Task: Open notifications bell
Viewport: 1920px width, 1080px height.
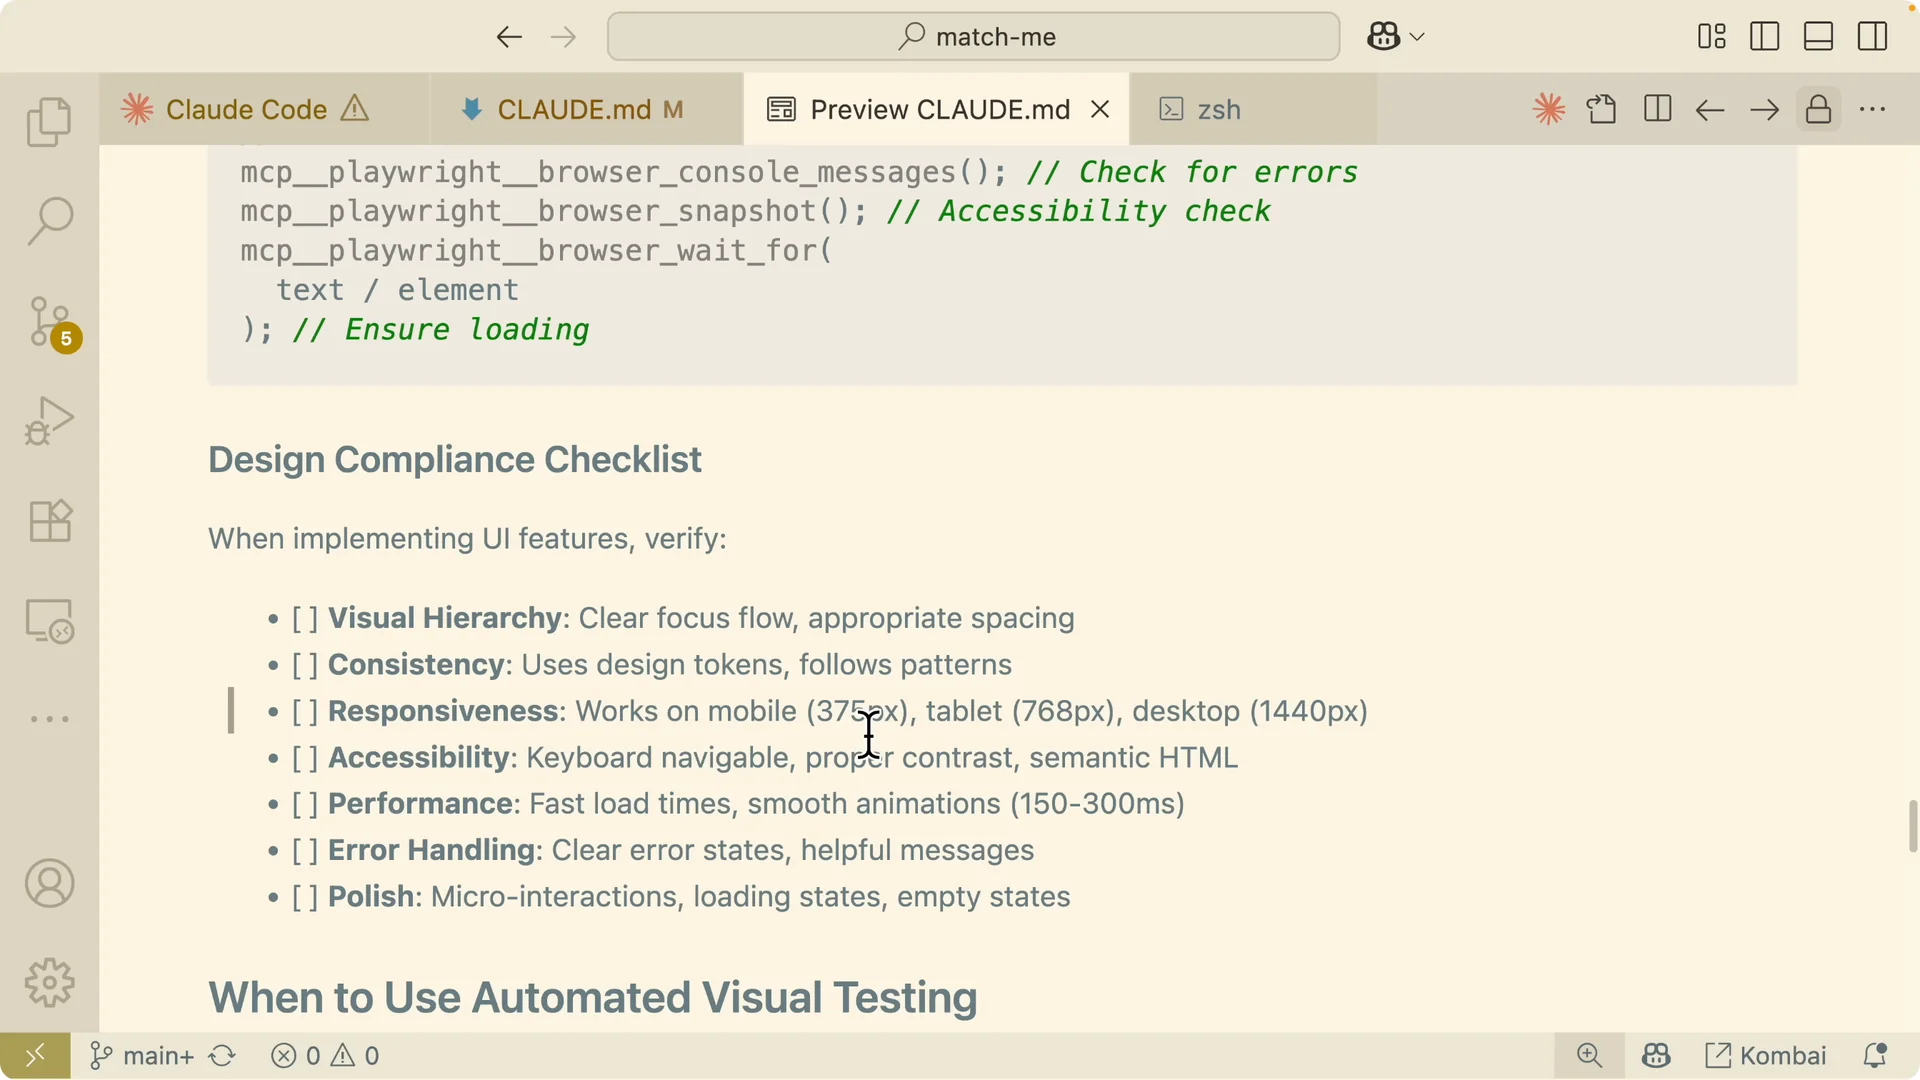Action: (x=1875, y=1056)
